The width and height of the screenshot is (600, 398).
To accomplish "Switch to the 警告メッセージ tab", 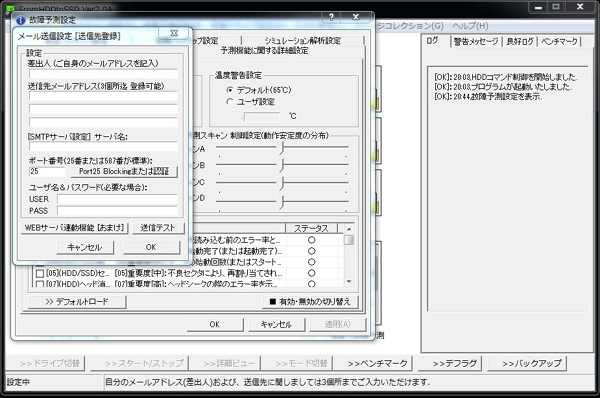I will point(476,41).
